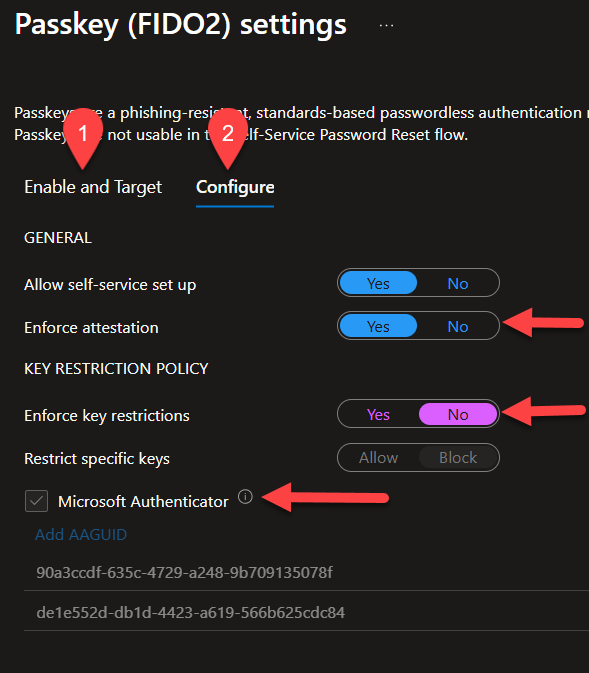
Task: Switch to the Configure tab
Action: [235, 187]
